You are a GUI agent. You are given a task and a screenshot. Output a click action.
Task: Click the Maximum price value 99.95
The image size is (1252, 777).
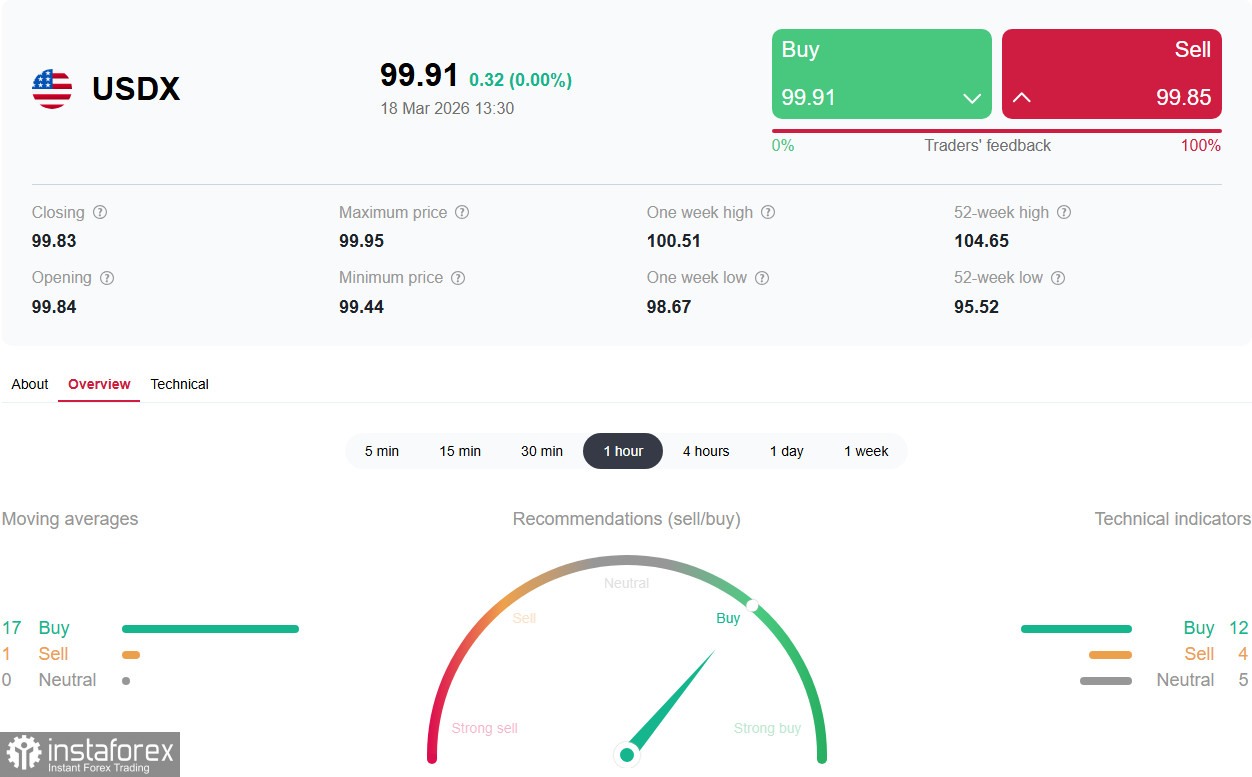[361, 241]
